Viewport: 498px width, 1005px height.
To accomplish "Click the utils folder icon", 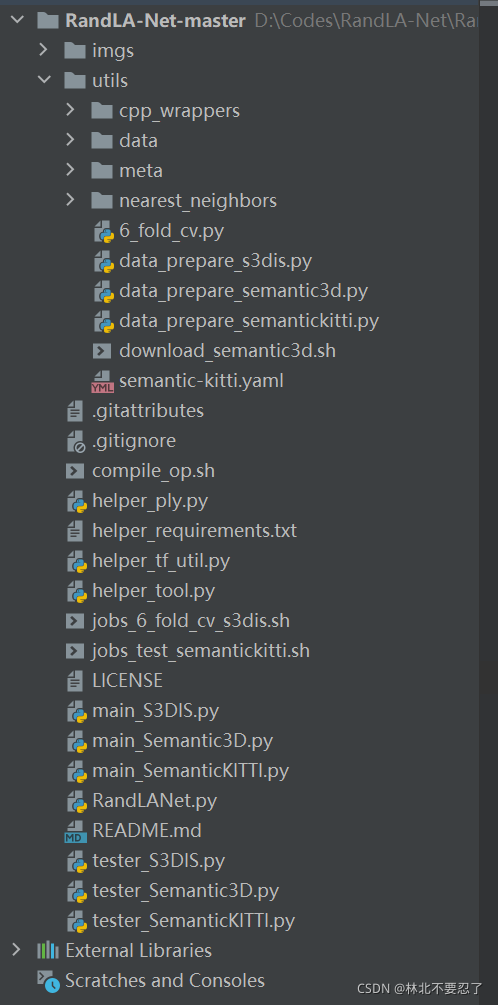I will point(76,81).
